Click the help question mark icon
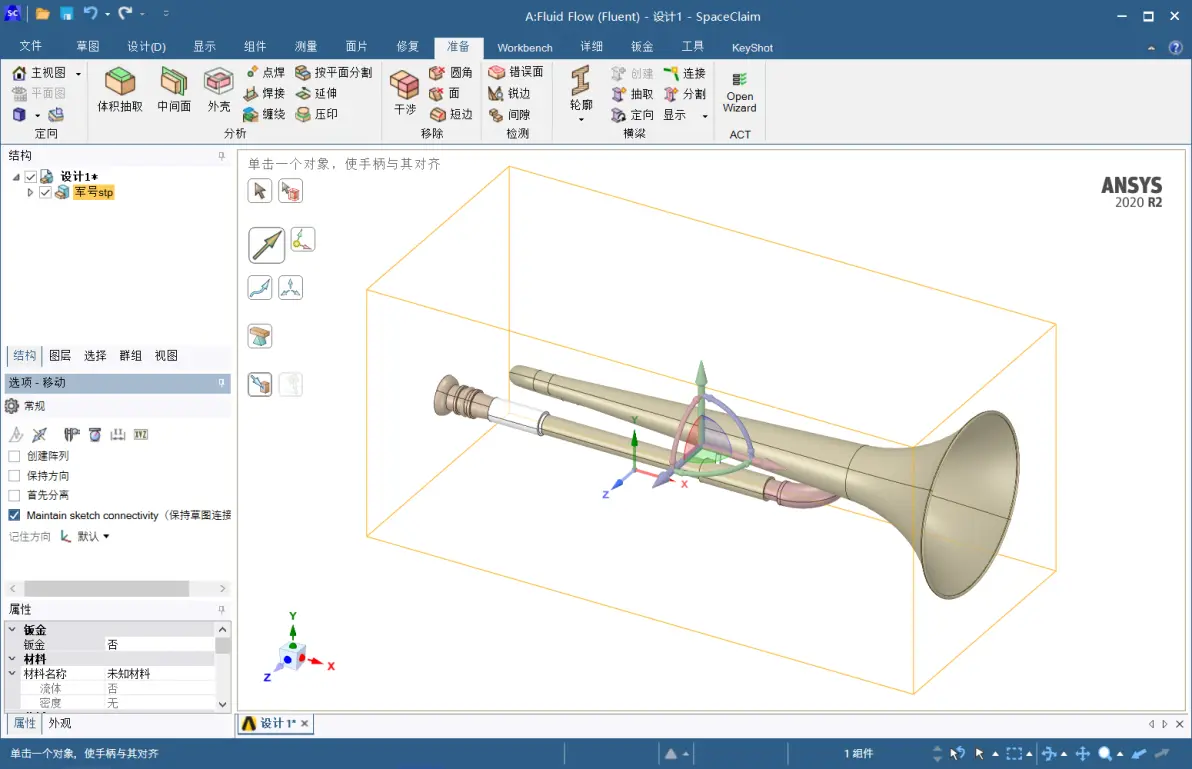Screen dimensions: 1192x769 [1175, 47]
